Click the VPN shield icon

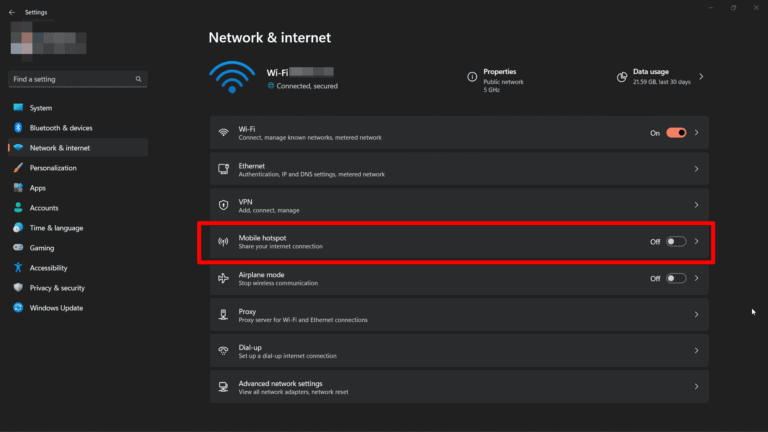click(223, 205)
